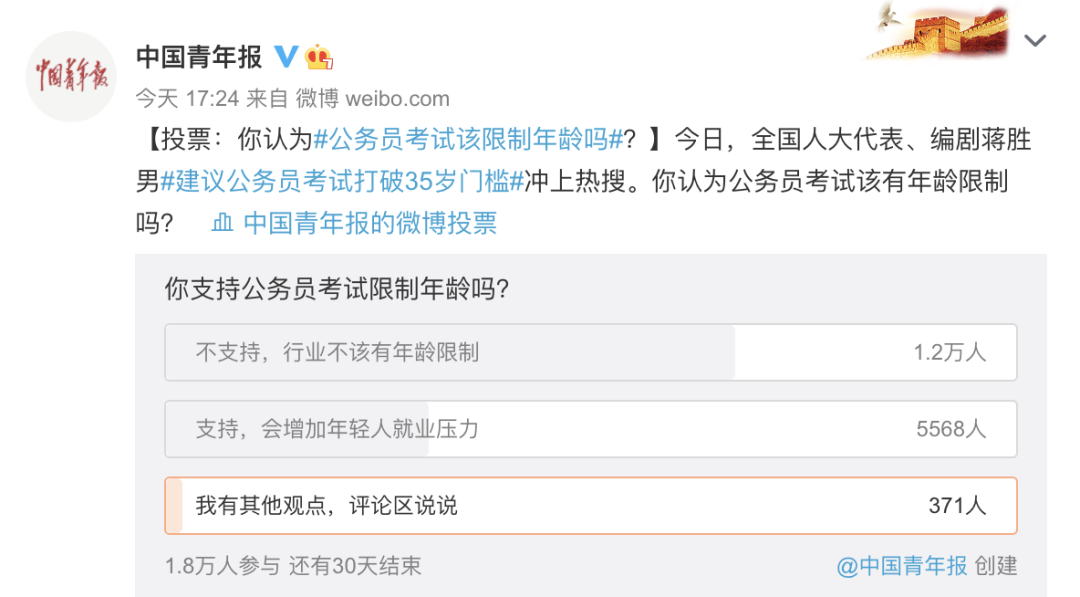Click the 中国青年报的微博投票 link
This screenshot has height=597, width=1080.
[373, 223]
